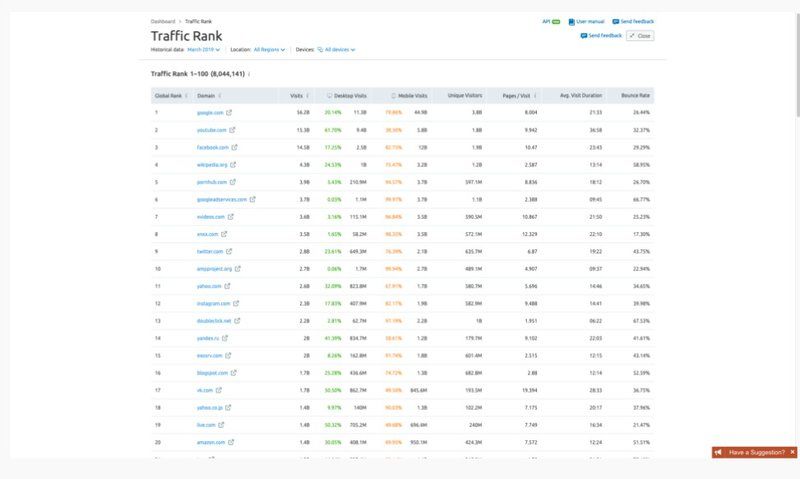Click the 26.44% bounce rate for google.com
The height and width of the screenshot is (479, 800).
tap(641, 113)
